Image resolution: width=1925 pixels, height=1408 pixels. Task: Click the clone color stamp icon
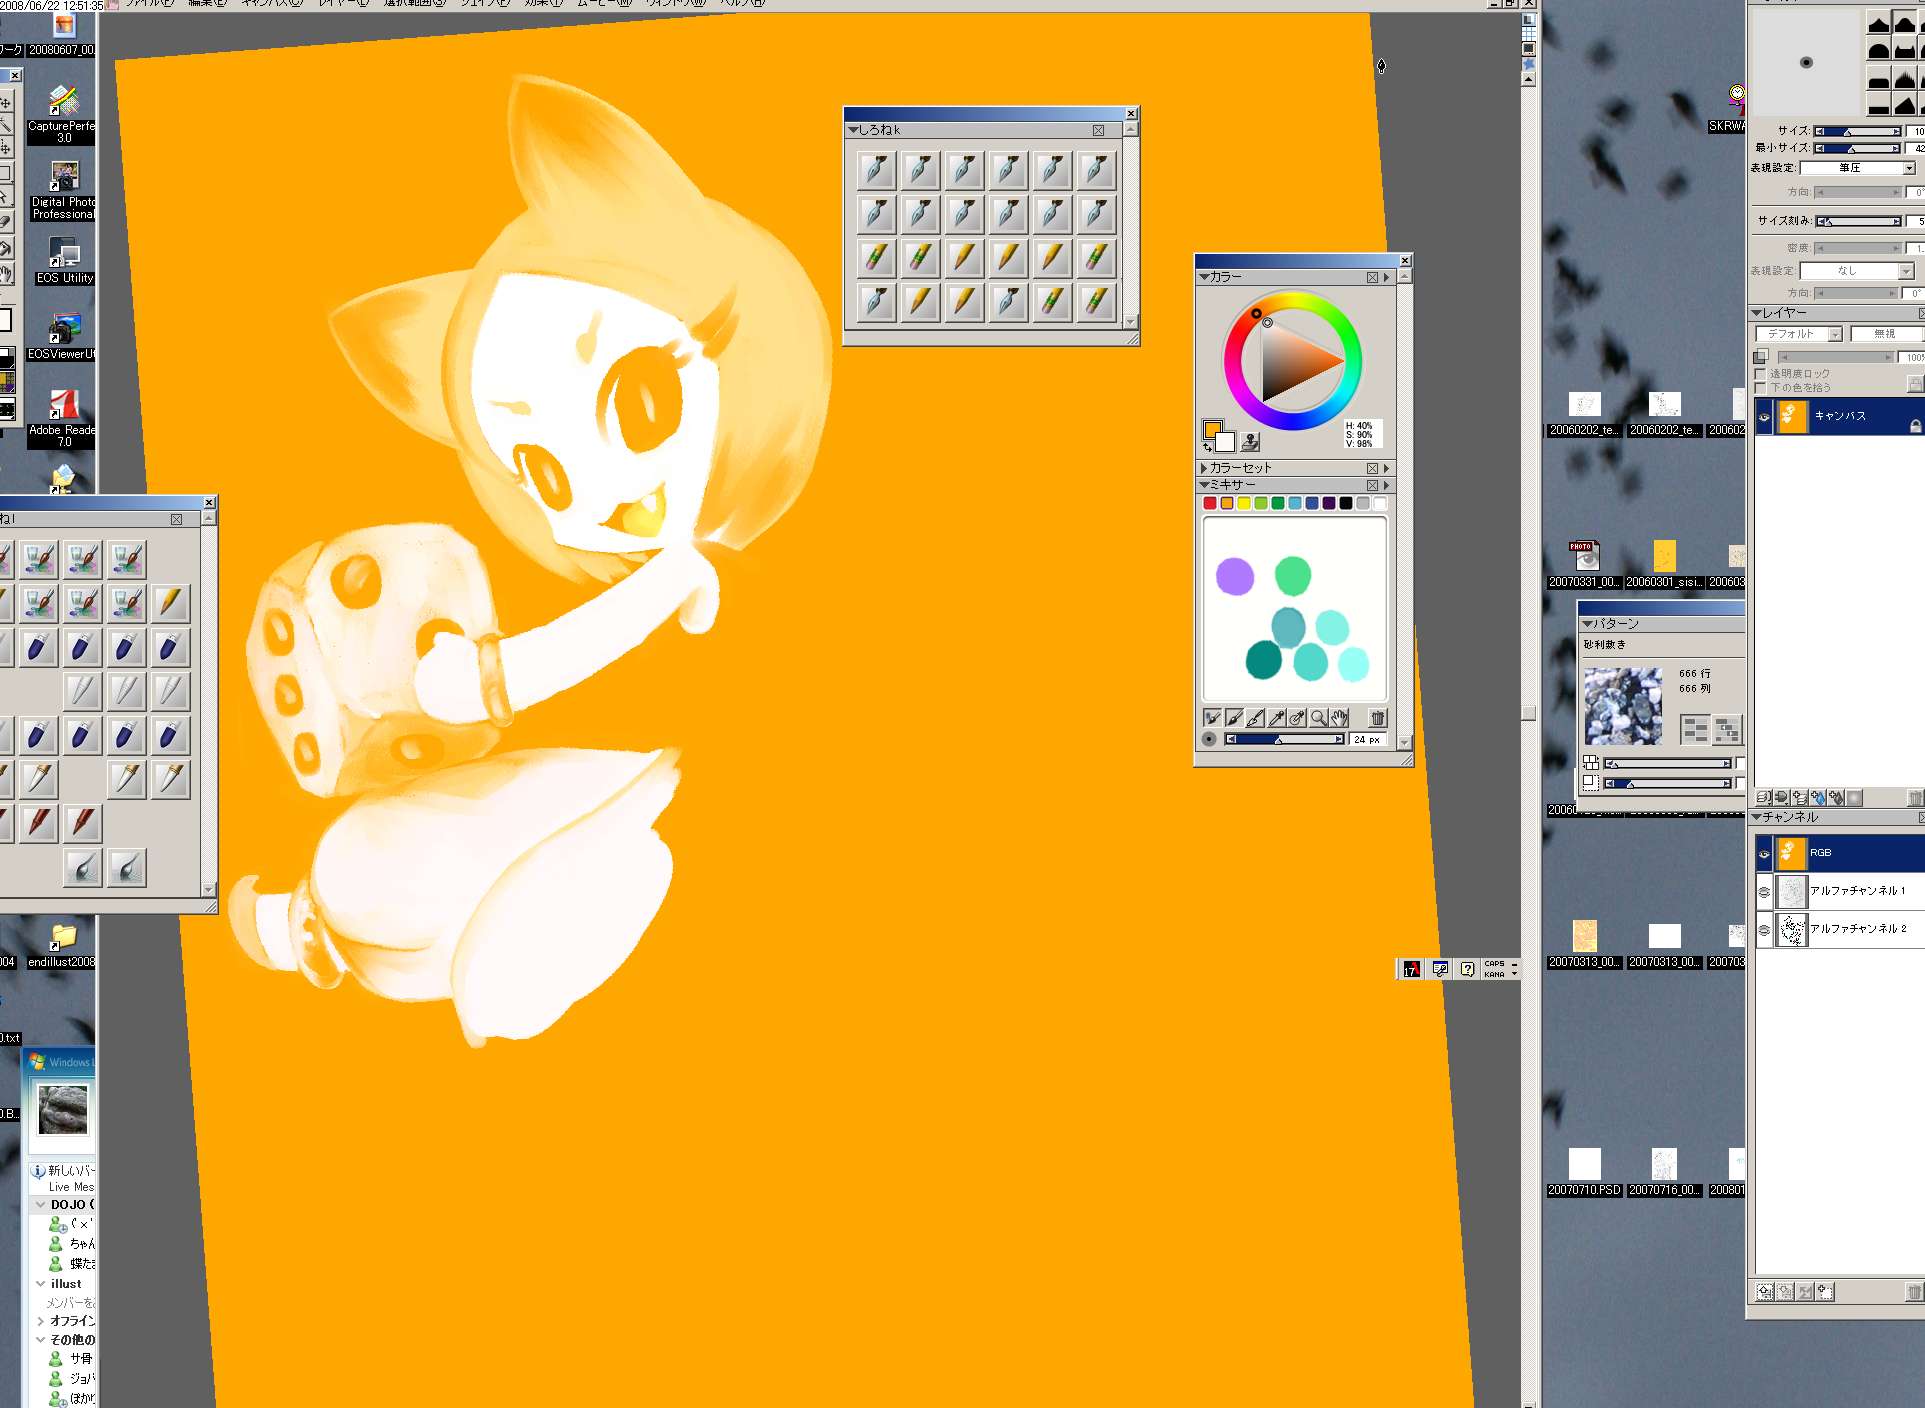click(1250, 440)
